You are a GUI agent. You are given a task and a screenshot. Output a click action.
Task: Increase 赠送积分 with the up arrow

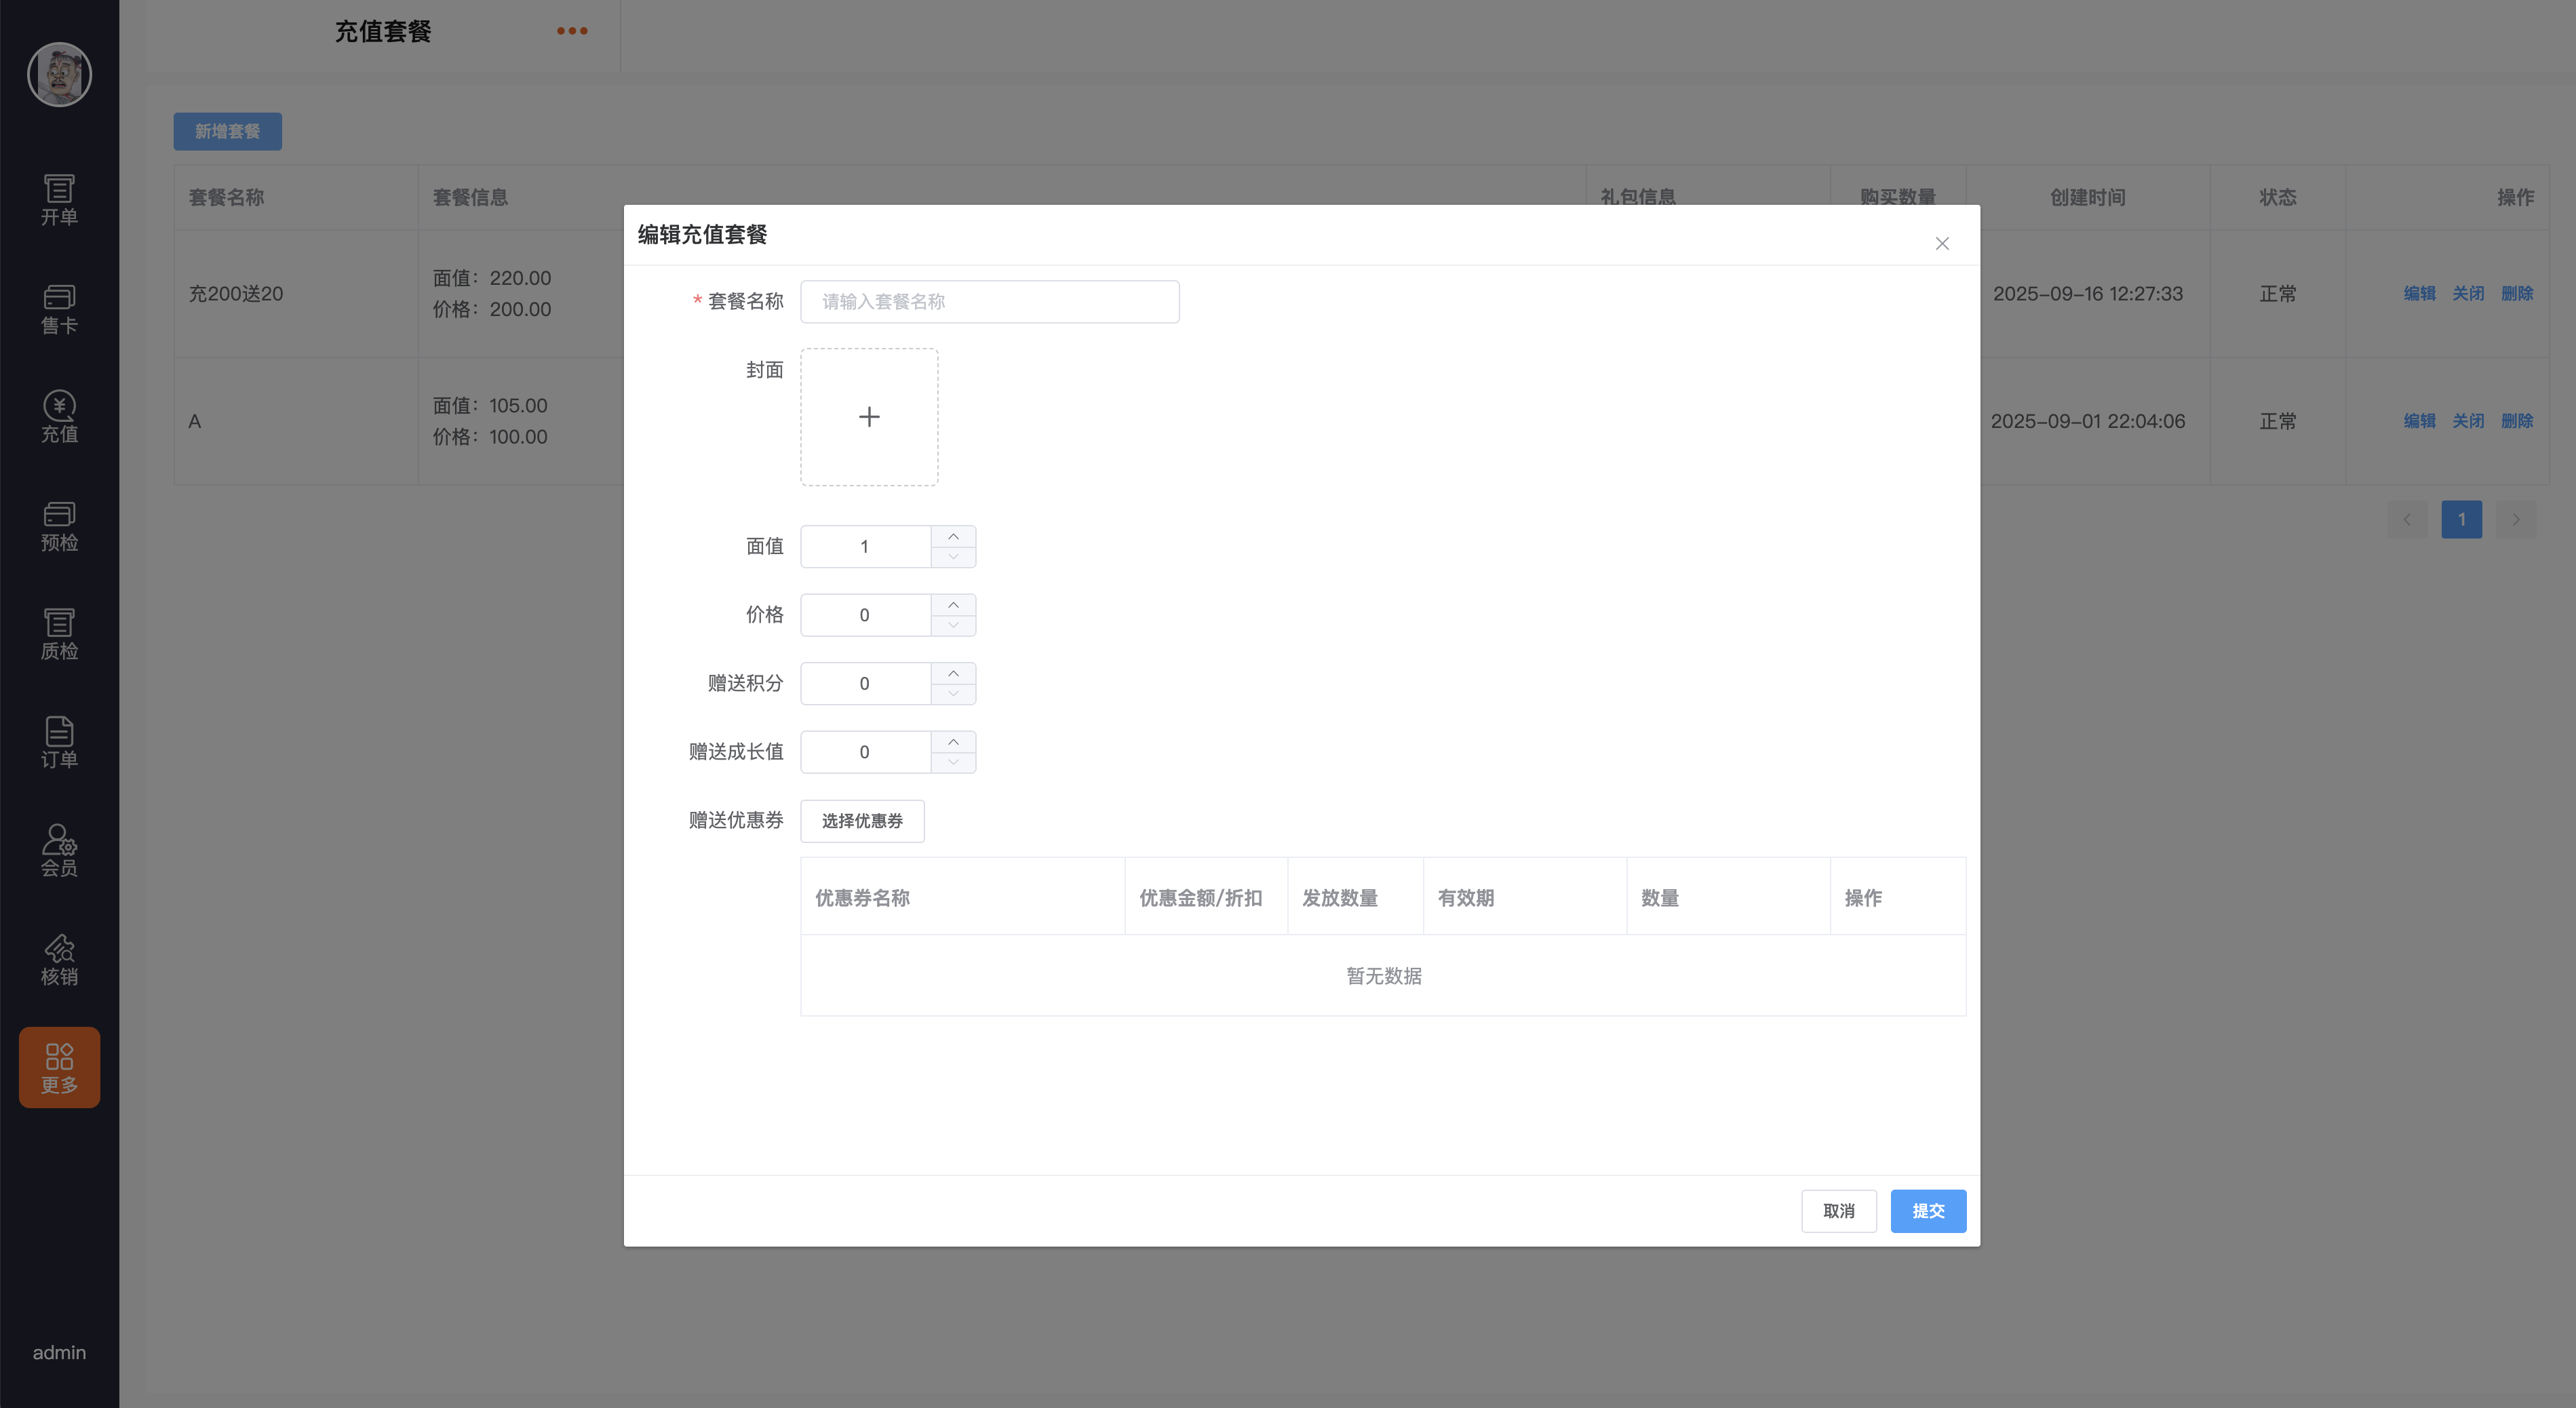pos(953,674)
